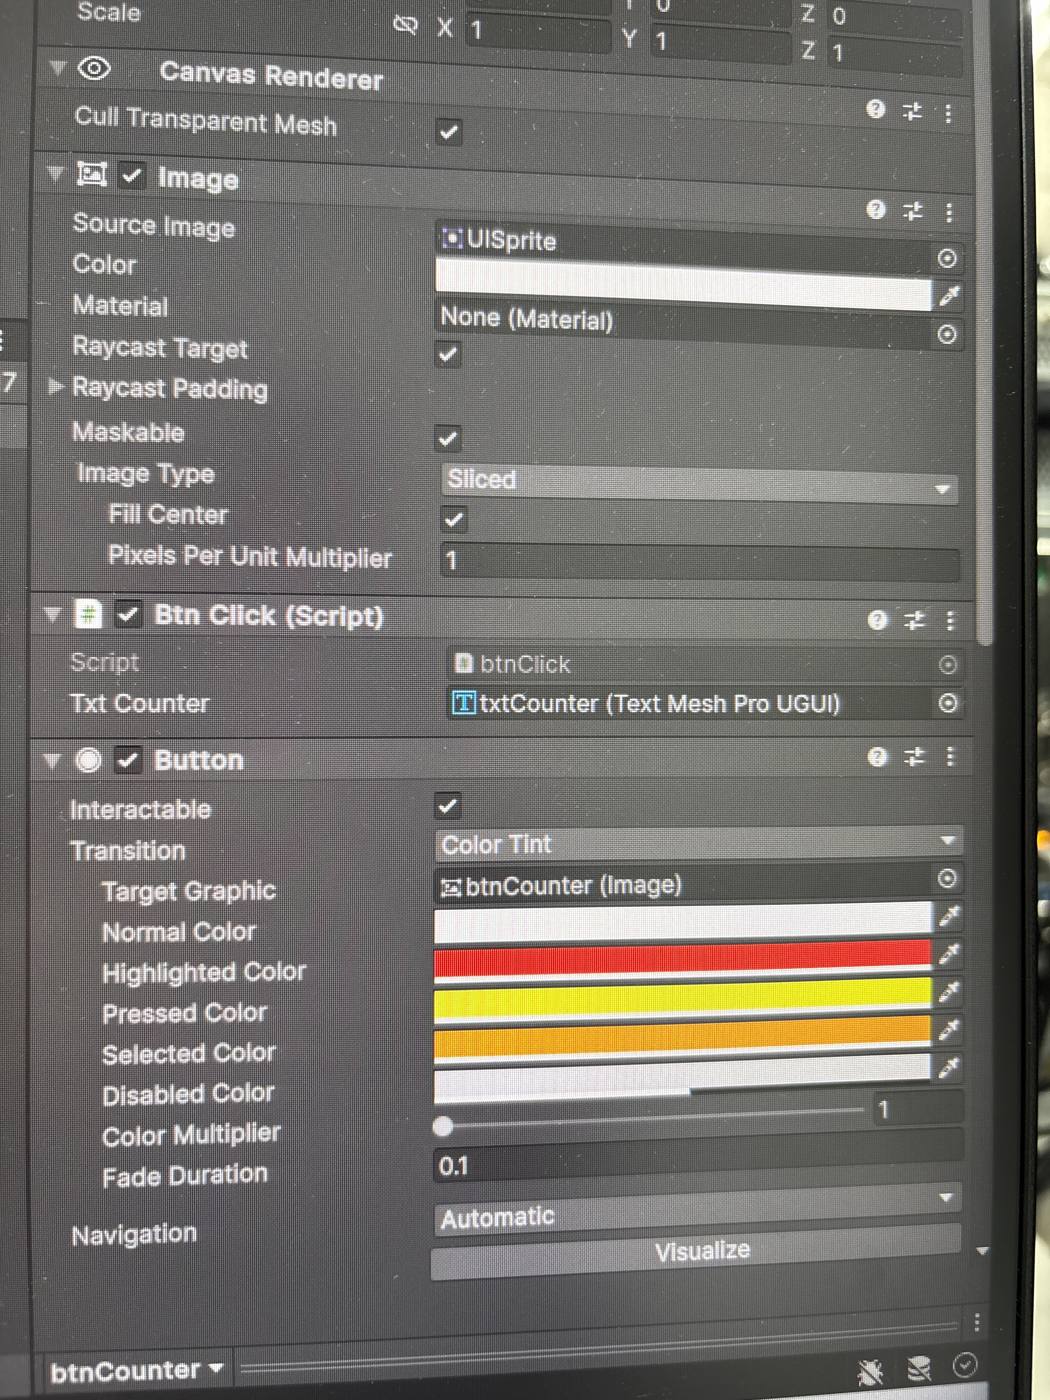Image resolution: width=1050 pixels, height=1400 pixels.
Task: Open the Image component's more options menu
Action: [949, 212]
